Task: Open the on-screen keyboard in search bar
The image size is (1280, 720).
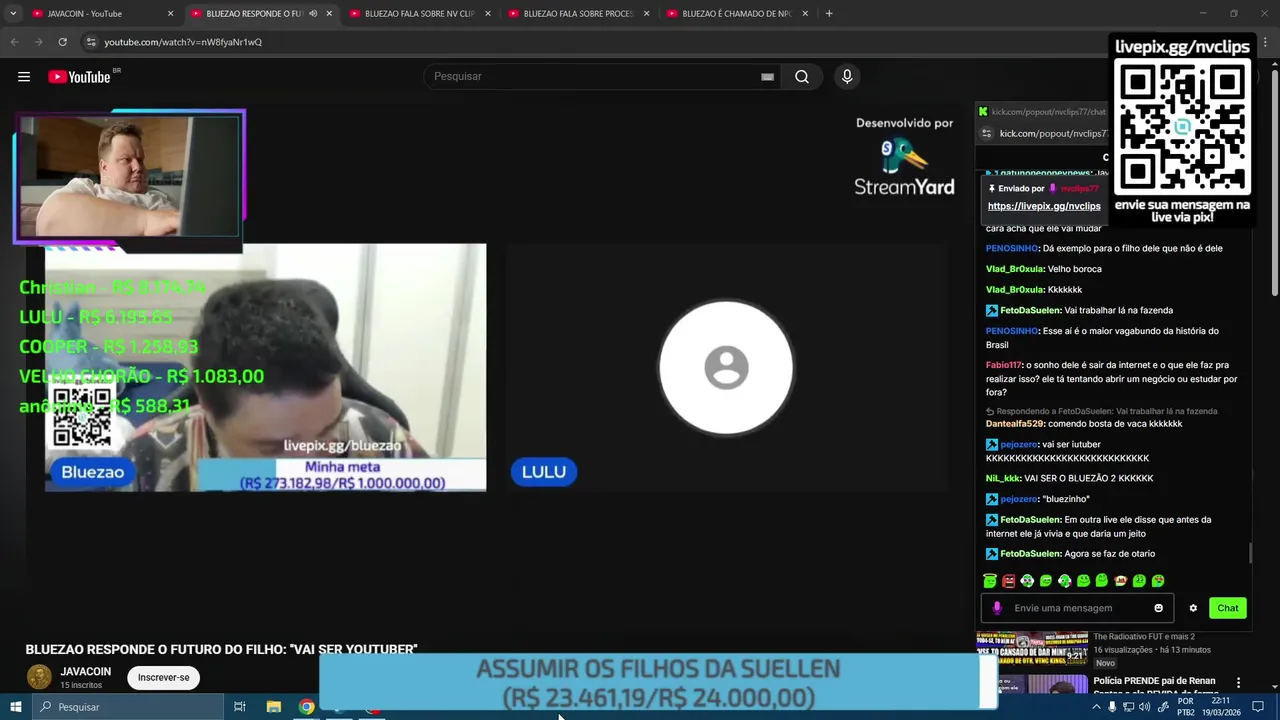Action: coord(767,77)
